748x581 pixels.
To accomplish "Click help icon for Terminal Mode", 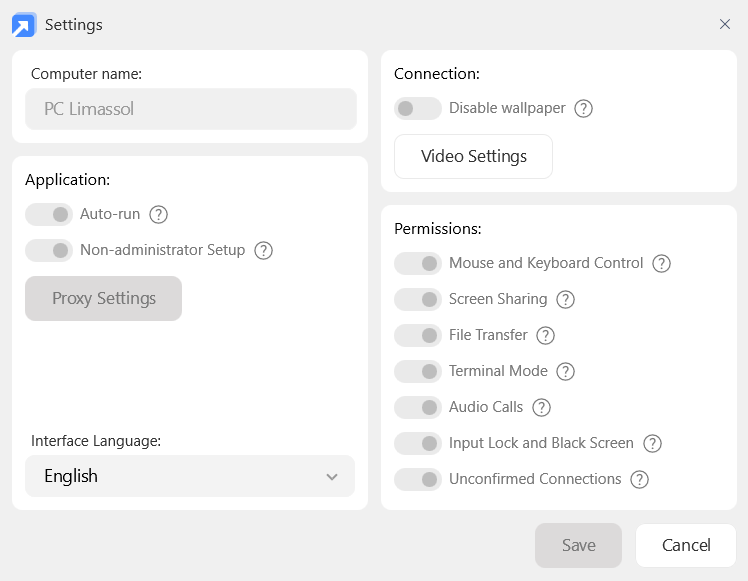I will (x=565, y=371).
